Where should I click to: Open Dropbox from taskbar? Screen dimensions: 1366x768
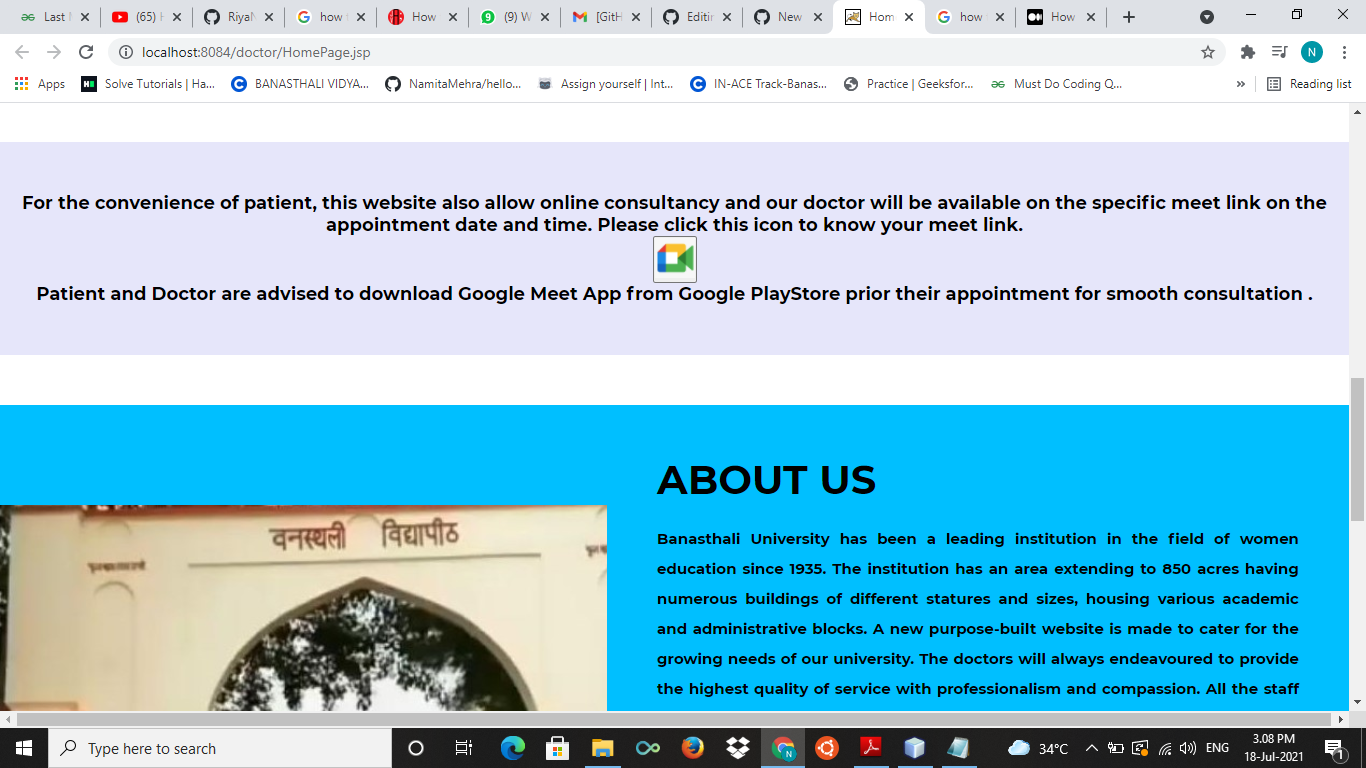pos(738,748)
